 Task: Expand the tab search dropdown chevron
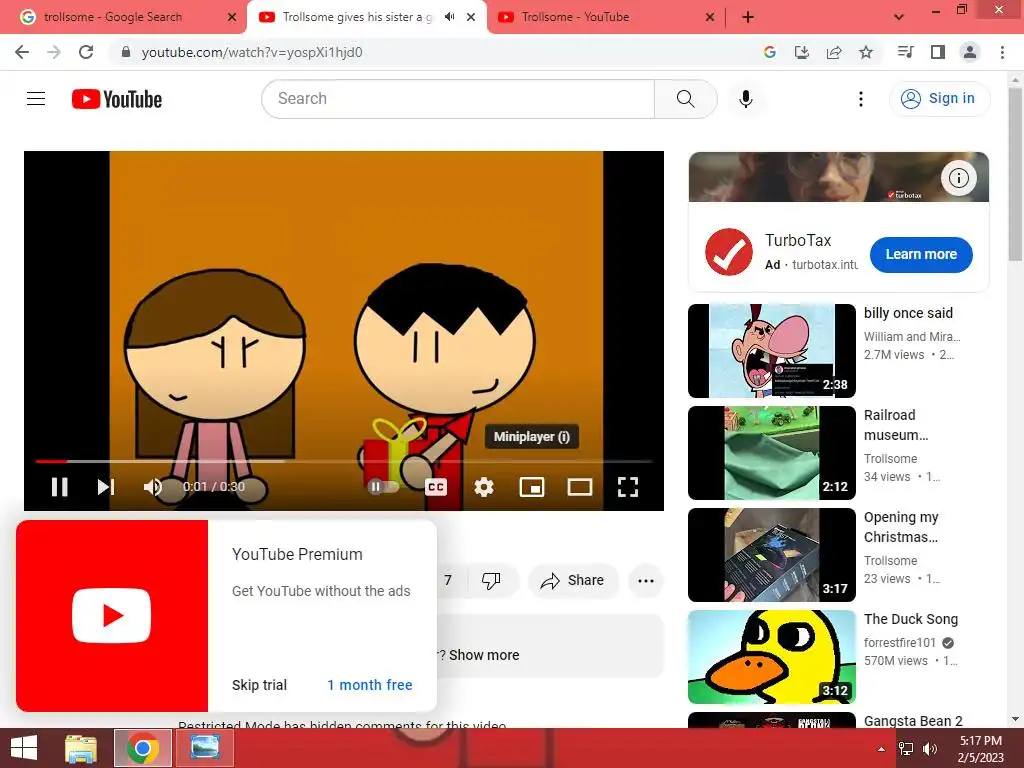(x=899, y=17)
